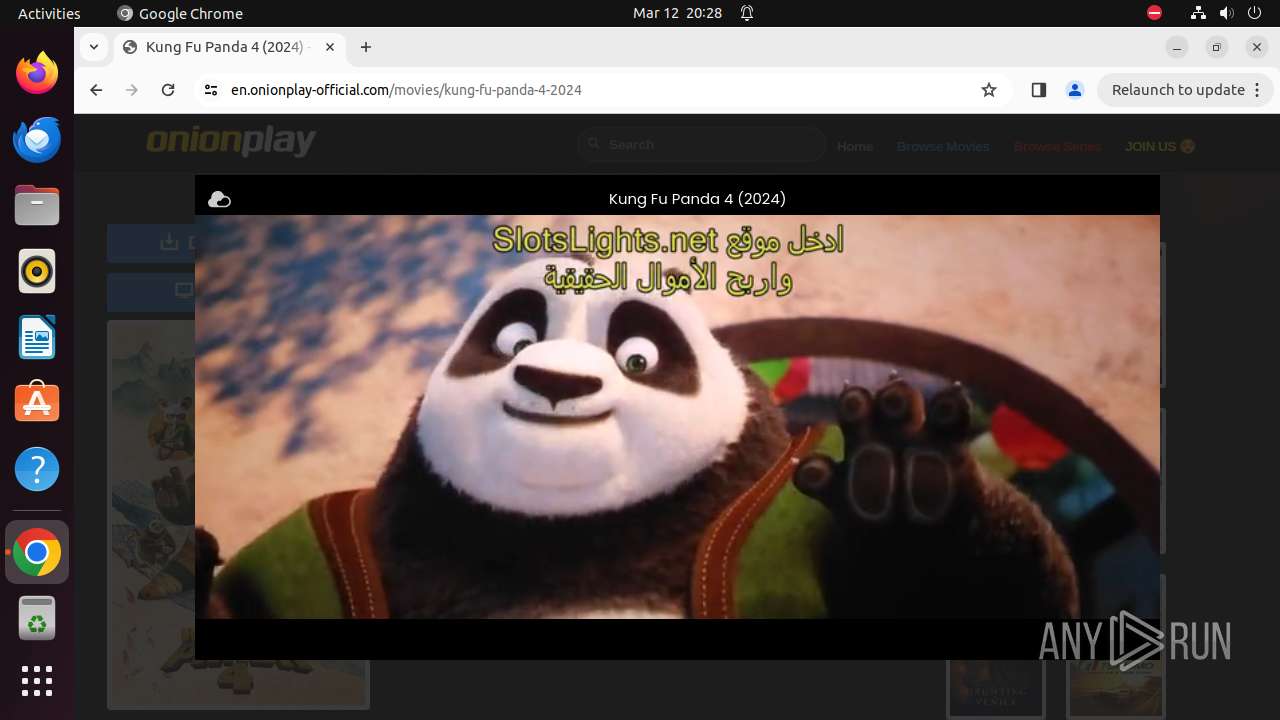This screenshot has width=1280, height=720.
Task: Click the notification bell icon
Action: [747, 13]
